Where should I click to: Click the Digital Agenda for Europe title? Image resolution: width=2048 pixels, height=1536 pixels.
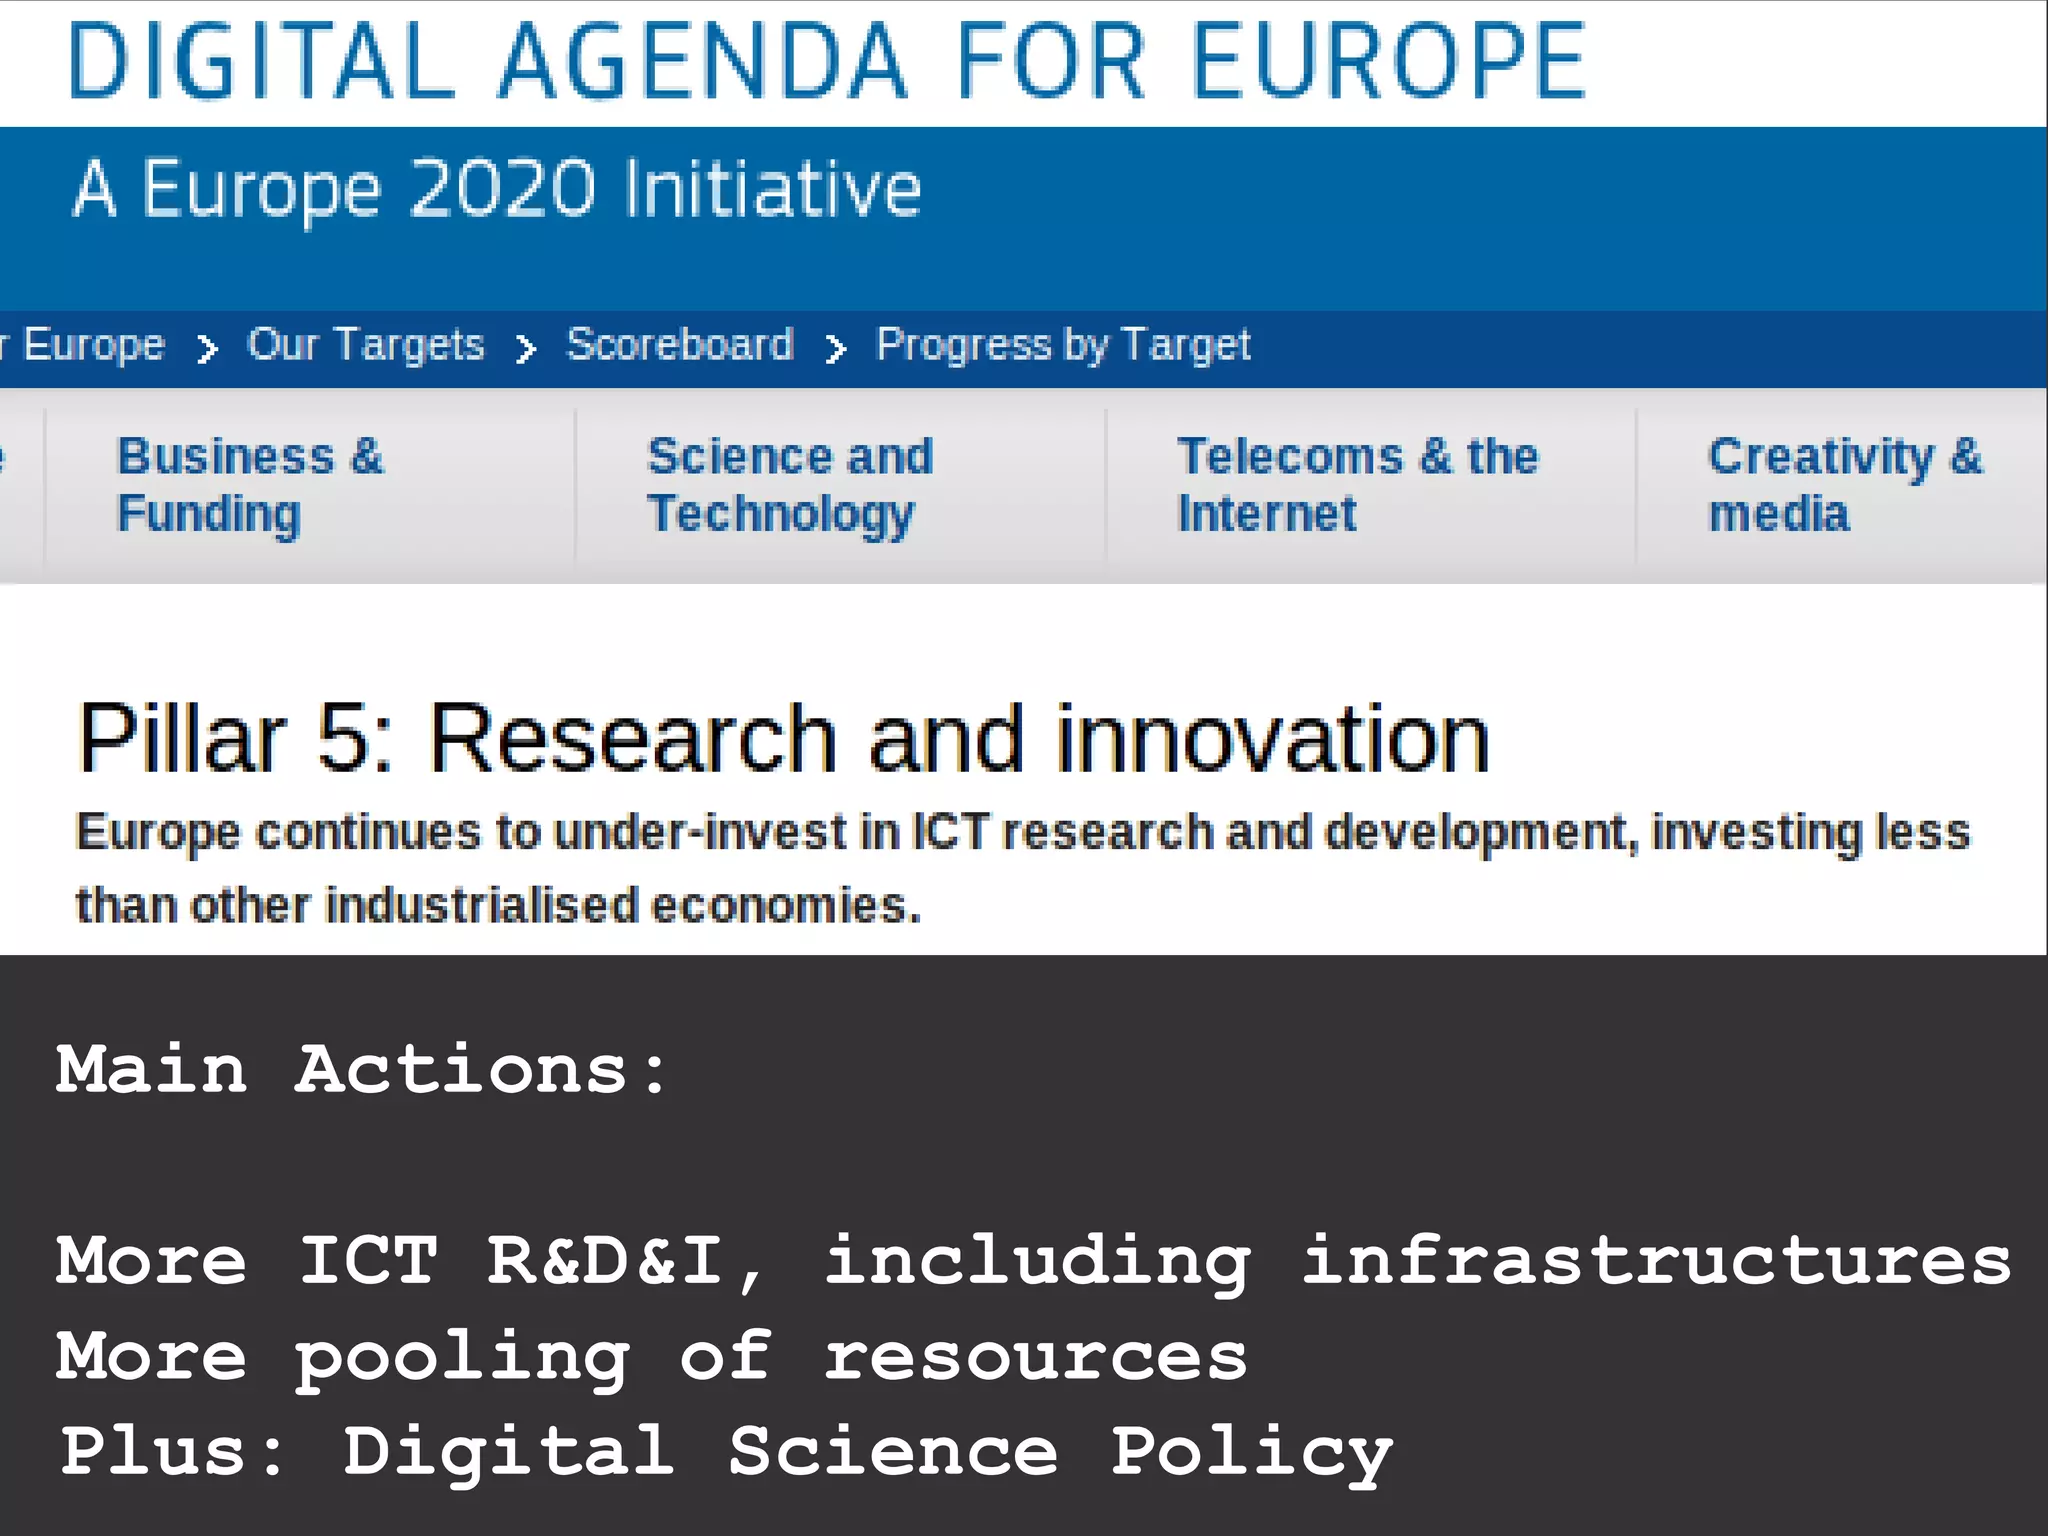coord(826,62)
